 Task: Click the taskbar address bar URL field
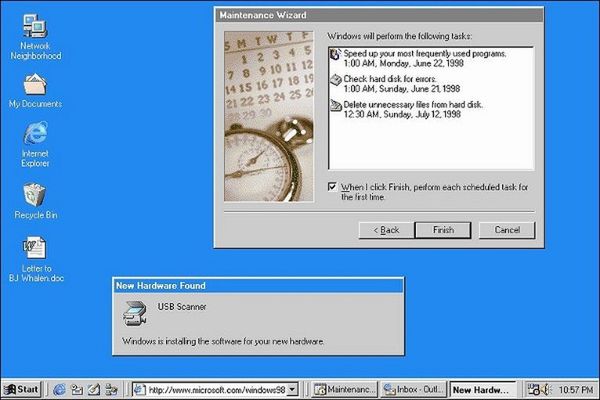point(217,390)
